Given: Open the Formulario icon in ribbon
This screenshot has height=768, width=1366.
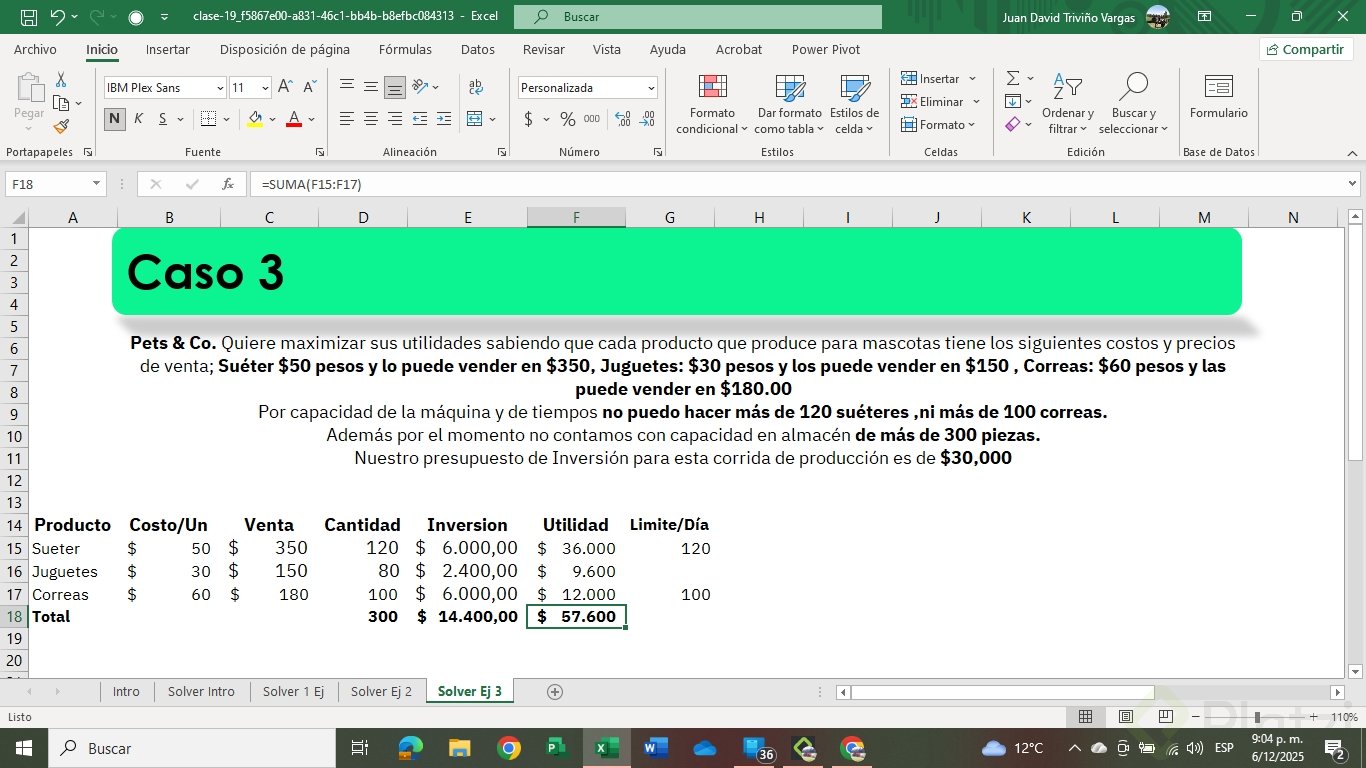Looking at the screenshot, I should (1218, 98).
